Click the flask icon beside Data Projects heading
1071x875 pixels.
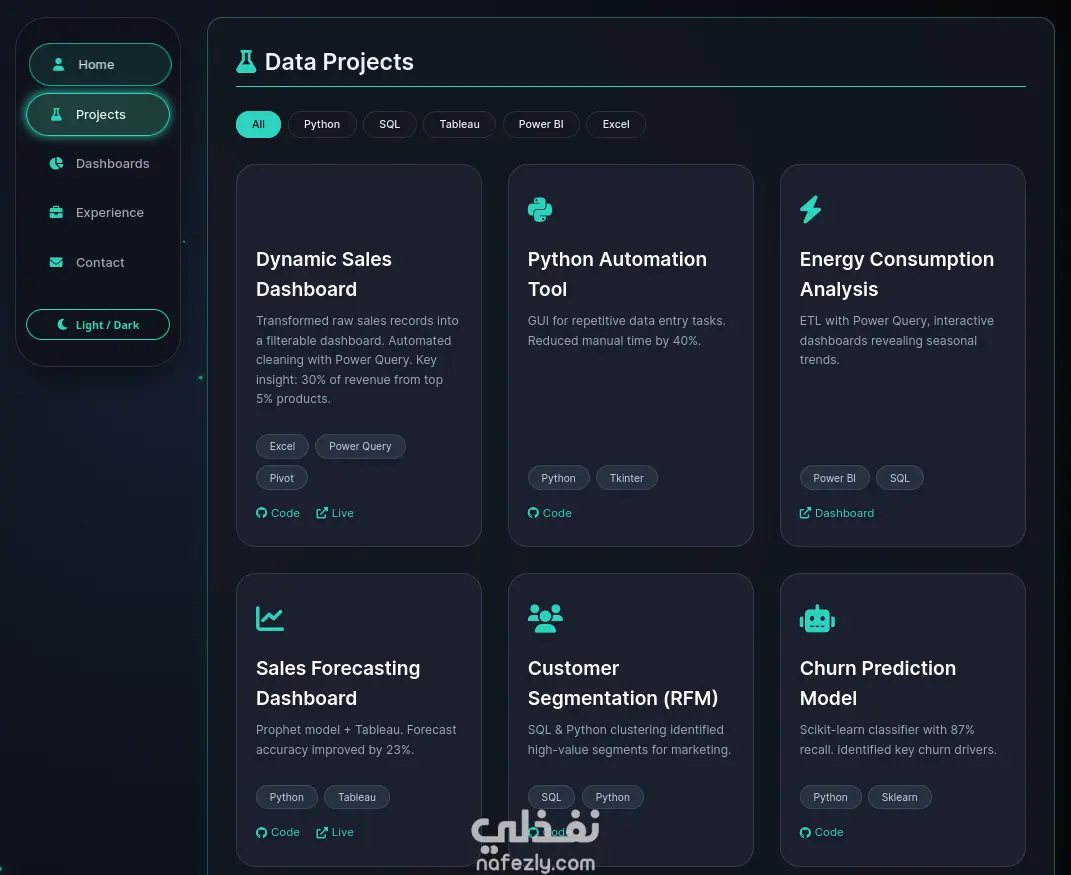pos(246,61)
